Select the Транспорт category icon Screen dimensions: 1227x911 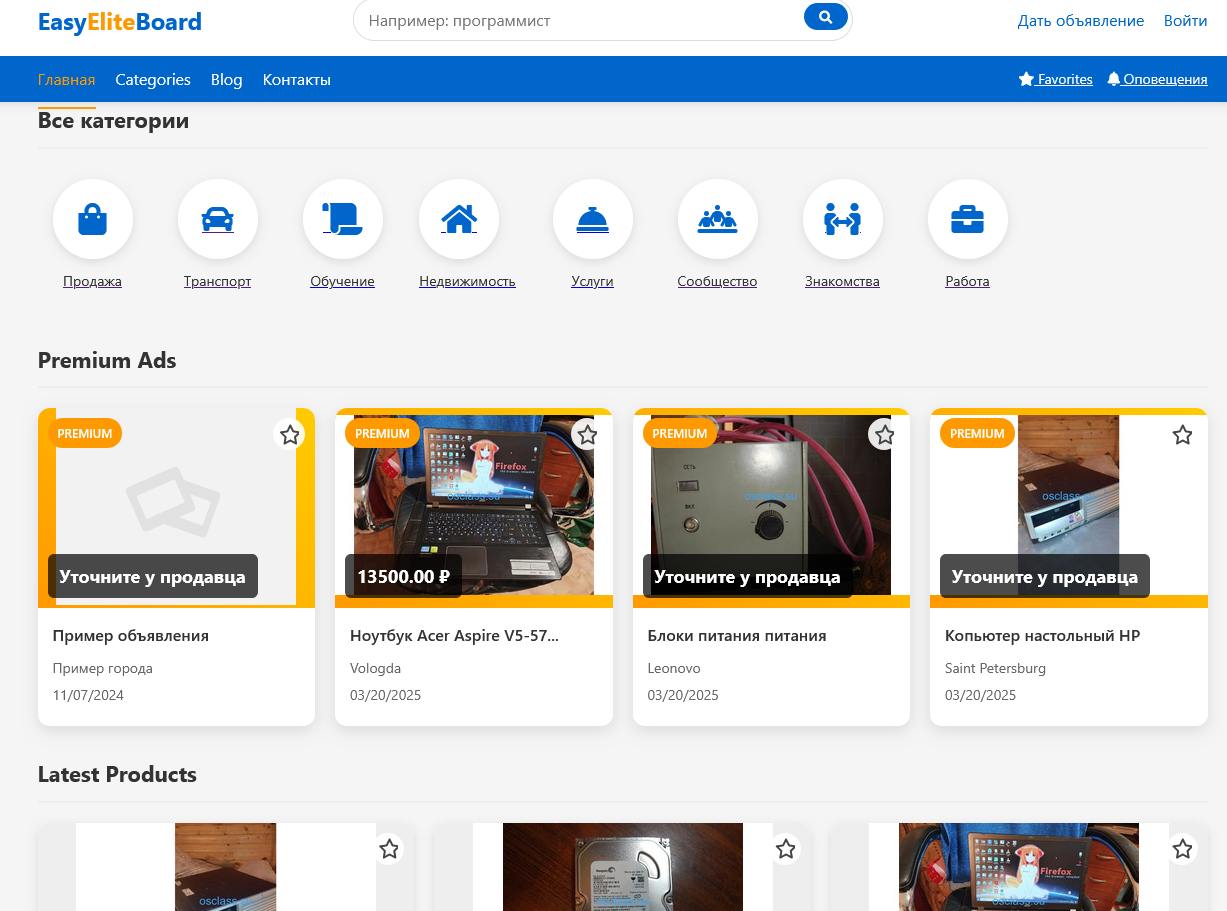click(218, 219)
